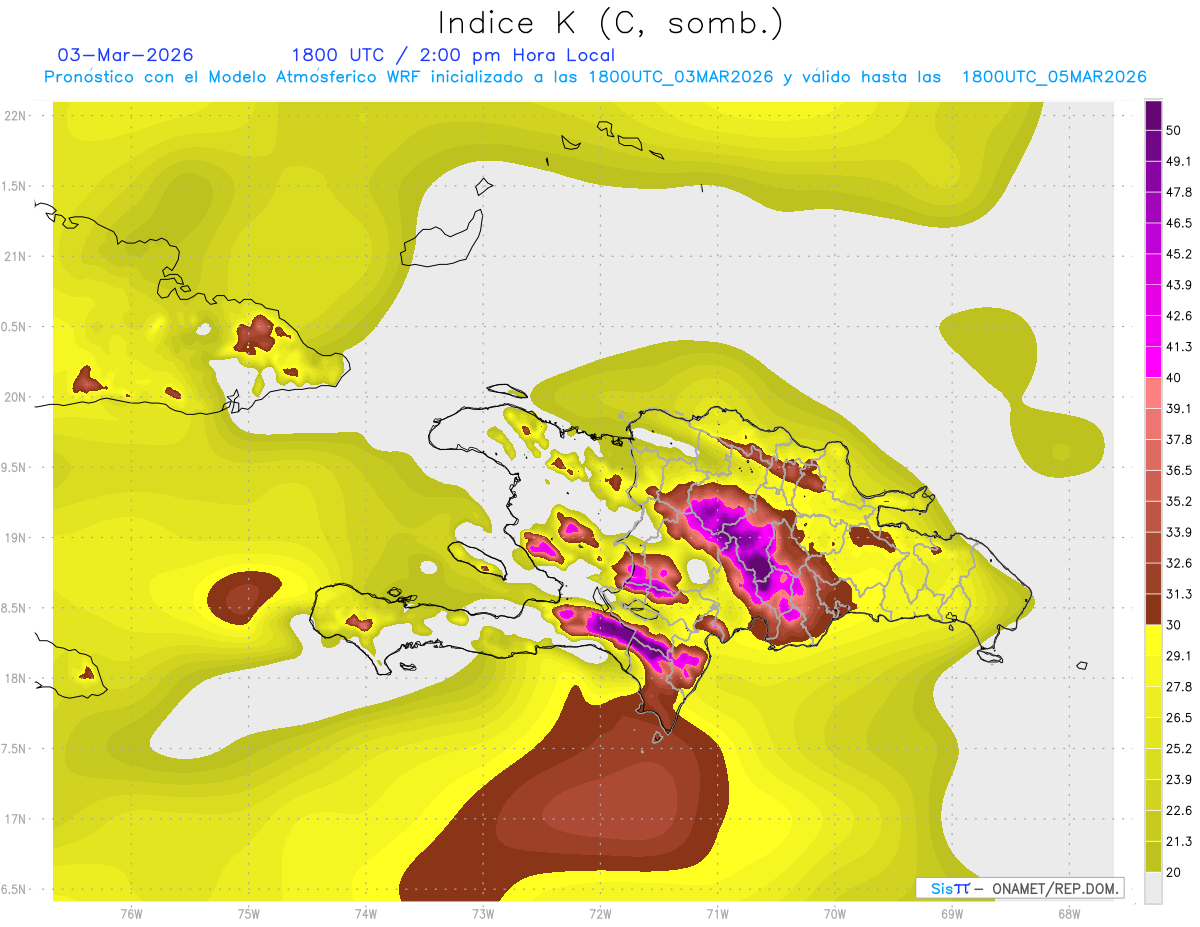The width and height of the screenshot is (1200, 927).
Task: Pick the magenta swatch between 40 and 41.3
Action: coord(1153,362)
